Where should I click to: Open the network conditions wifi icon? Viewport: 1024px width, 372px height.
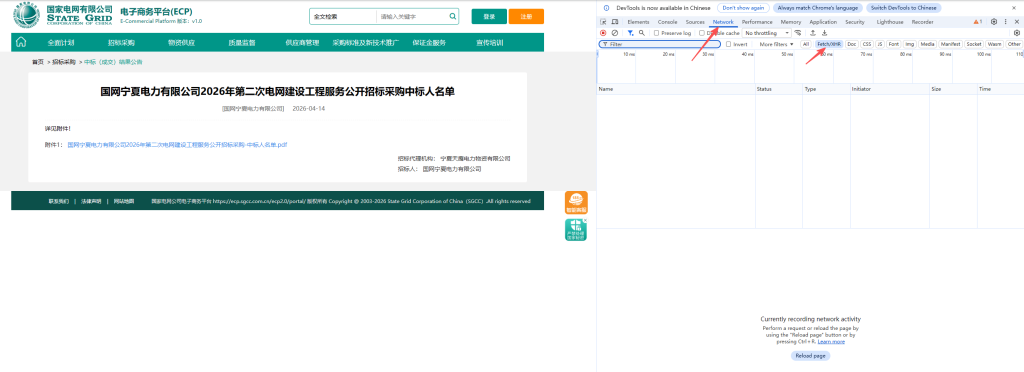click(798, 33)
